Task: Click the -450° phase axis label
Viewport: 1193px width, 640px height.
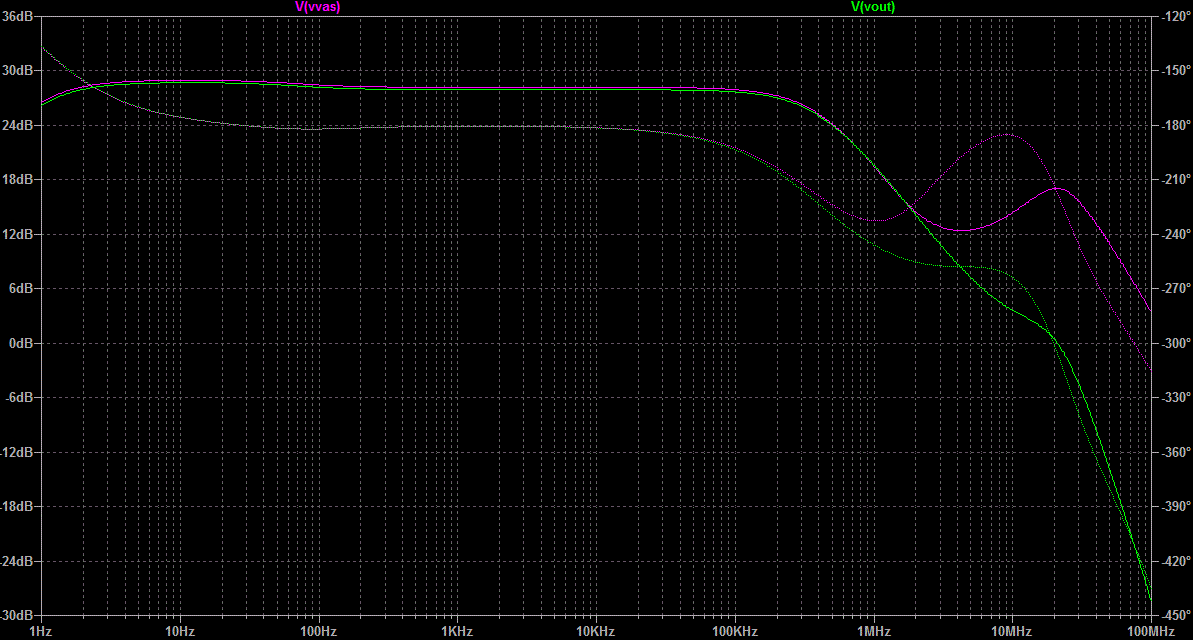Action: [x=1176, y=615]
